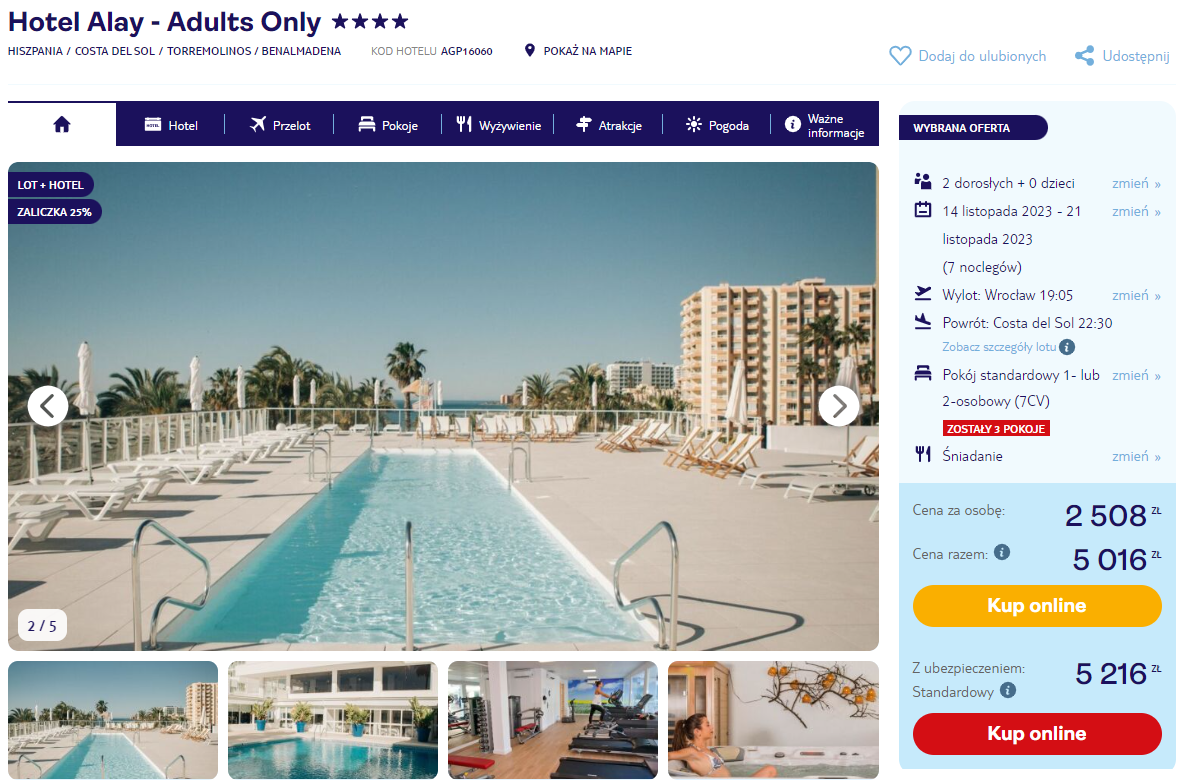1192x782 pixels.
Task: Open the Przelot tab
Action: 280,125
